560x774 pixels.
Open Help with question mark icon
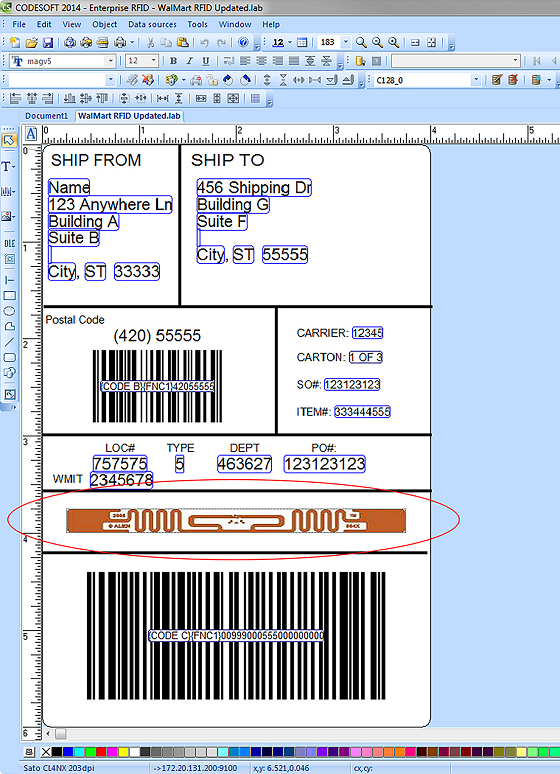point(243,42)
